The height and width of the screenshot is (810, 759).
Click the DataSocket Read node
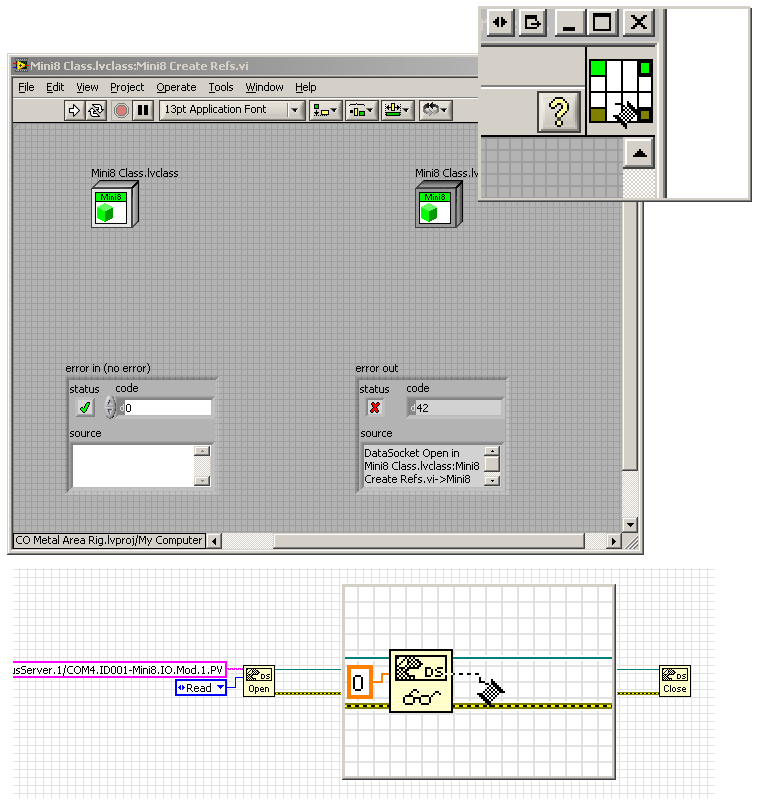[x=421, y=681]
